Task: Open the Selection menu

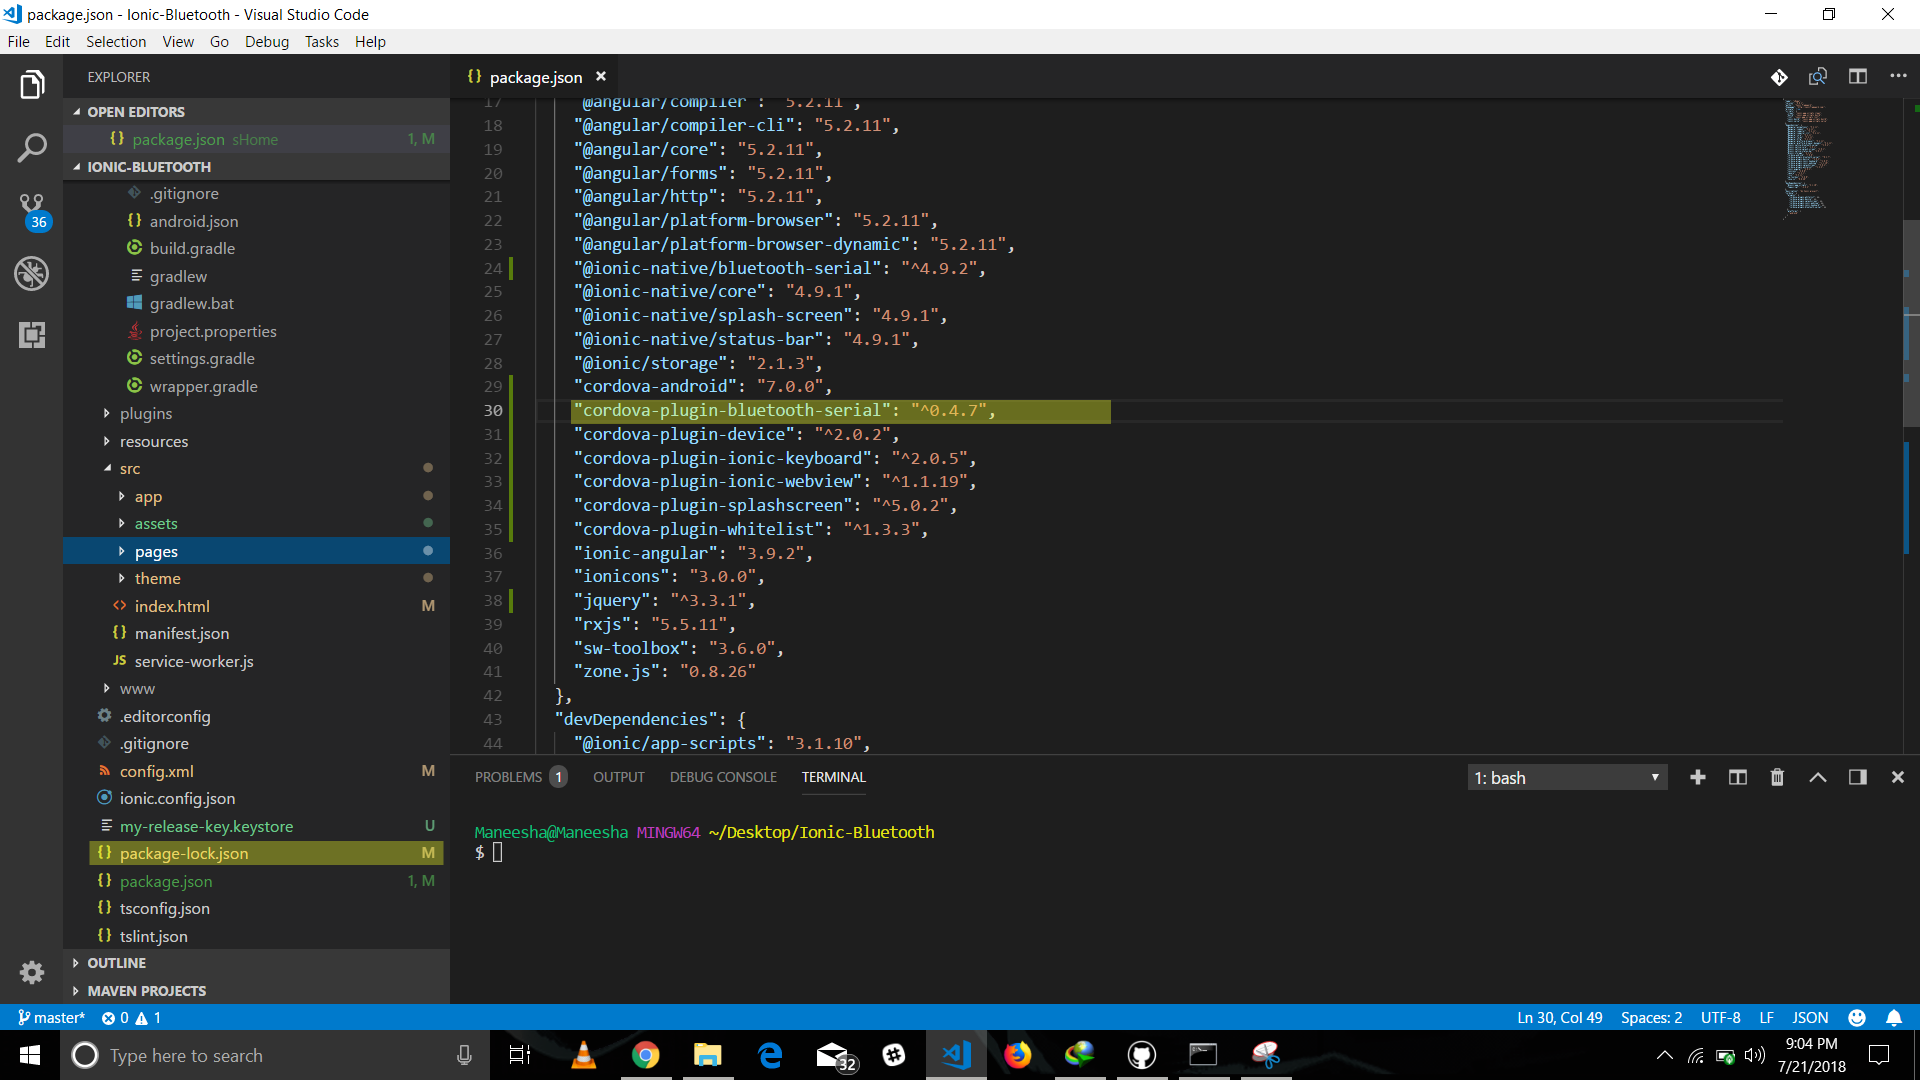Action: (115, 41)
